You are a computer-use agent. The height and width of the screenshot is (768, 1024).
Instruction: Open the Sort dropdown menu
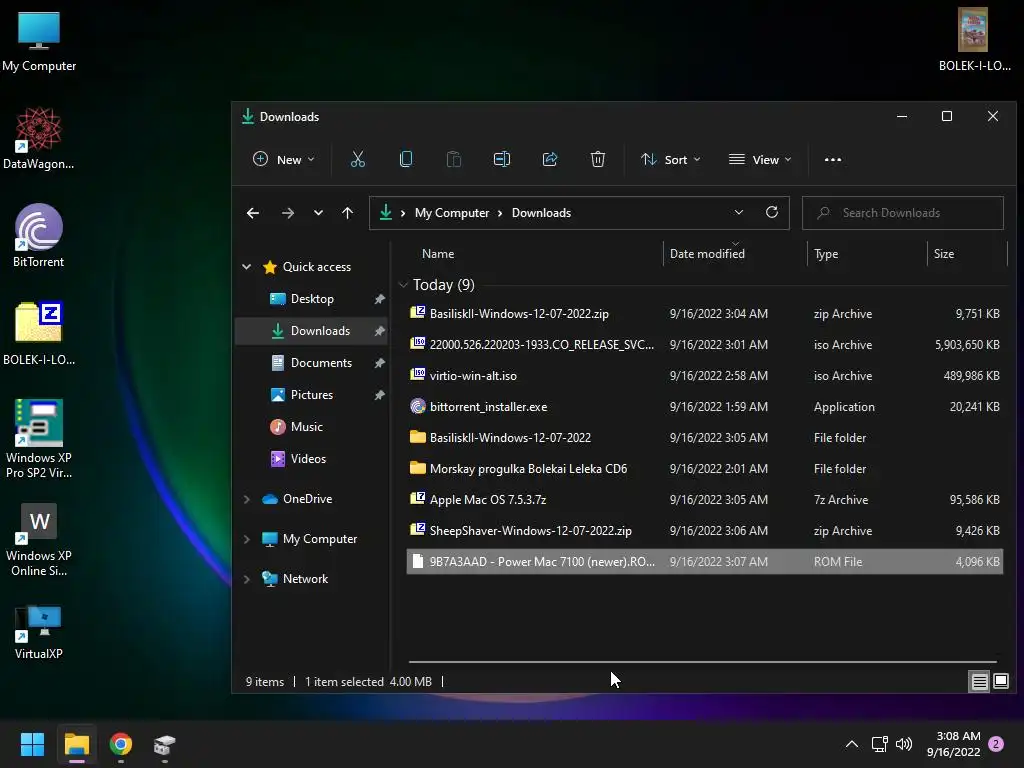[671, 159]
